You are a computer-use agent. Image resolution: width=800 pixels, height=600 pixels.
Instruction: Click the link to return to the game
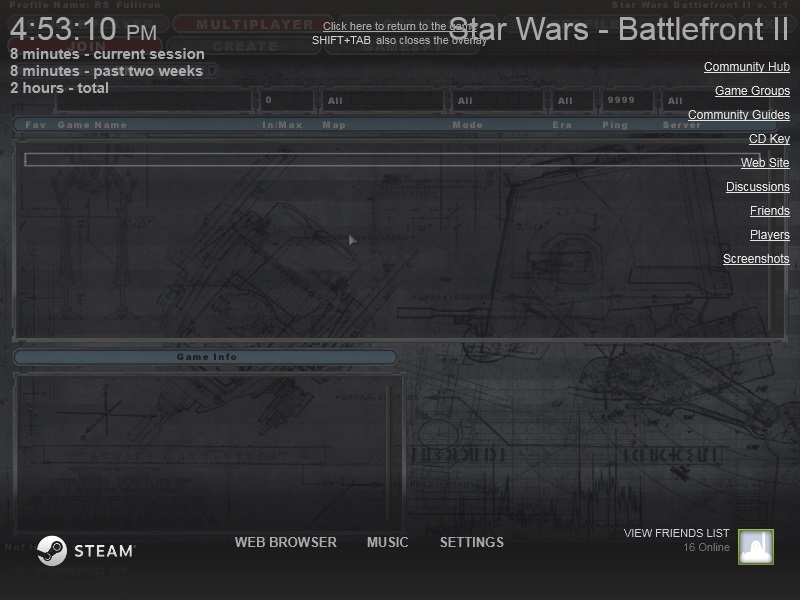[398, 26]
